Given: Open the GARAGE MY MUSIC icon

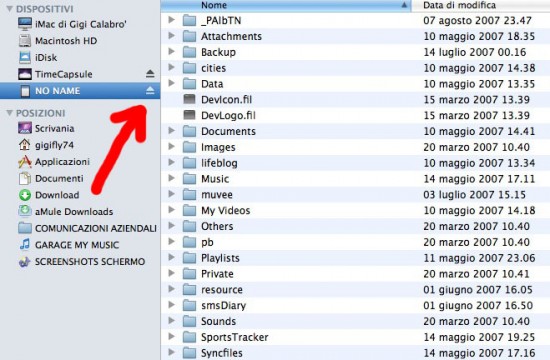Looking at the screenshot, I should 25,245.
